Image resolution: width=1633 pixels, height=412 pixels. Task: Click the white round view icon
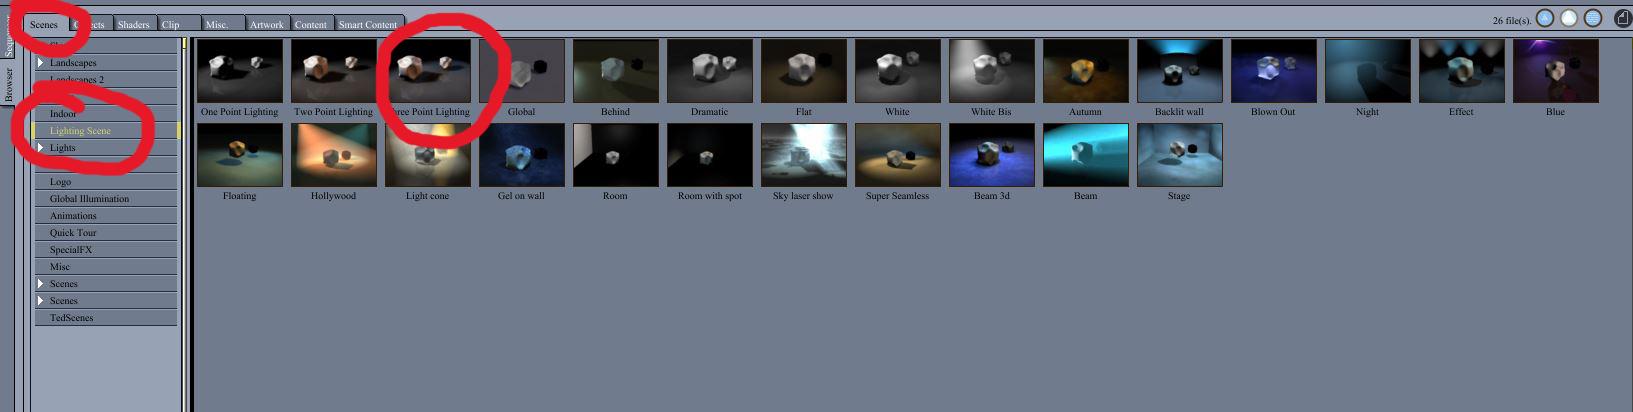[x=1569, y=18]
